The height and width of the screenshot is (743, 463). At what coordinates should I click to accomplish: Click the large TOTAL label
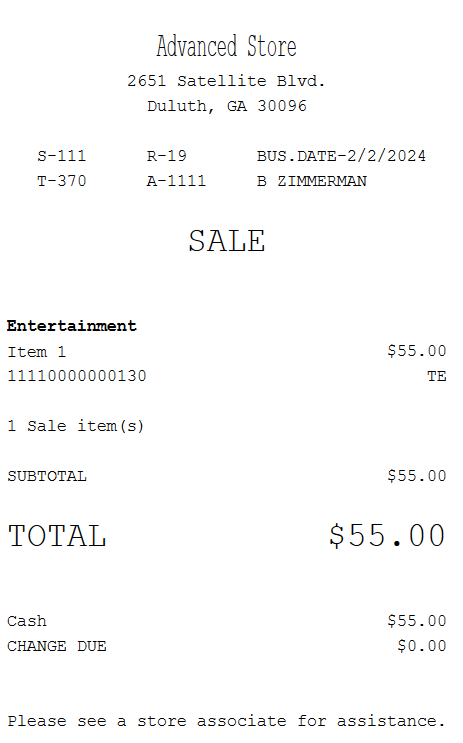(x=57, y=536)
